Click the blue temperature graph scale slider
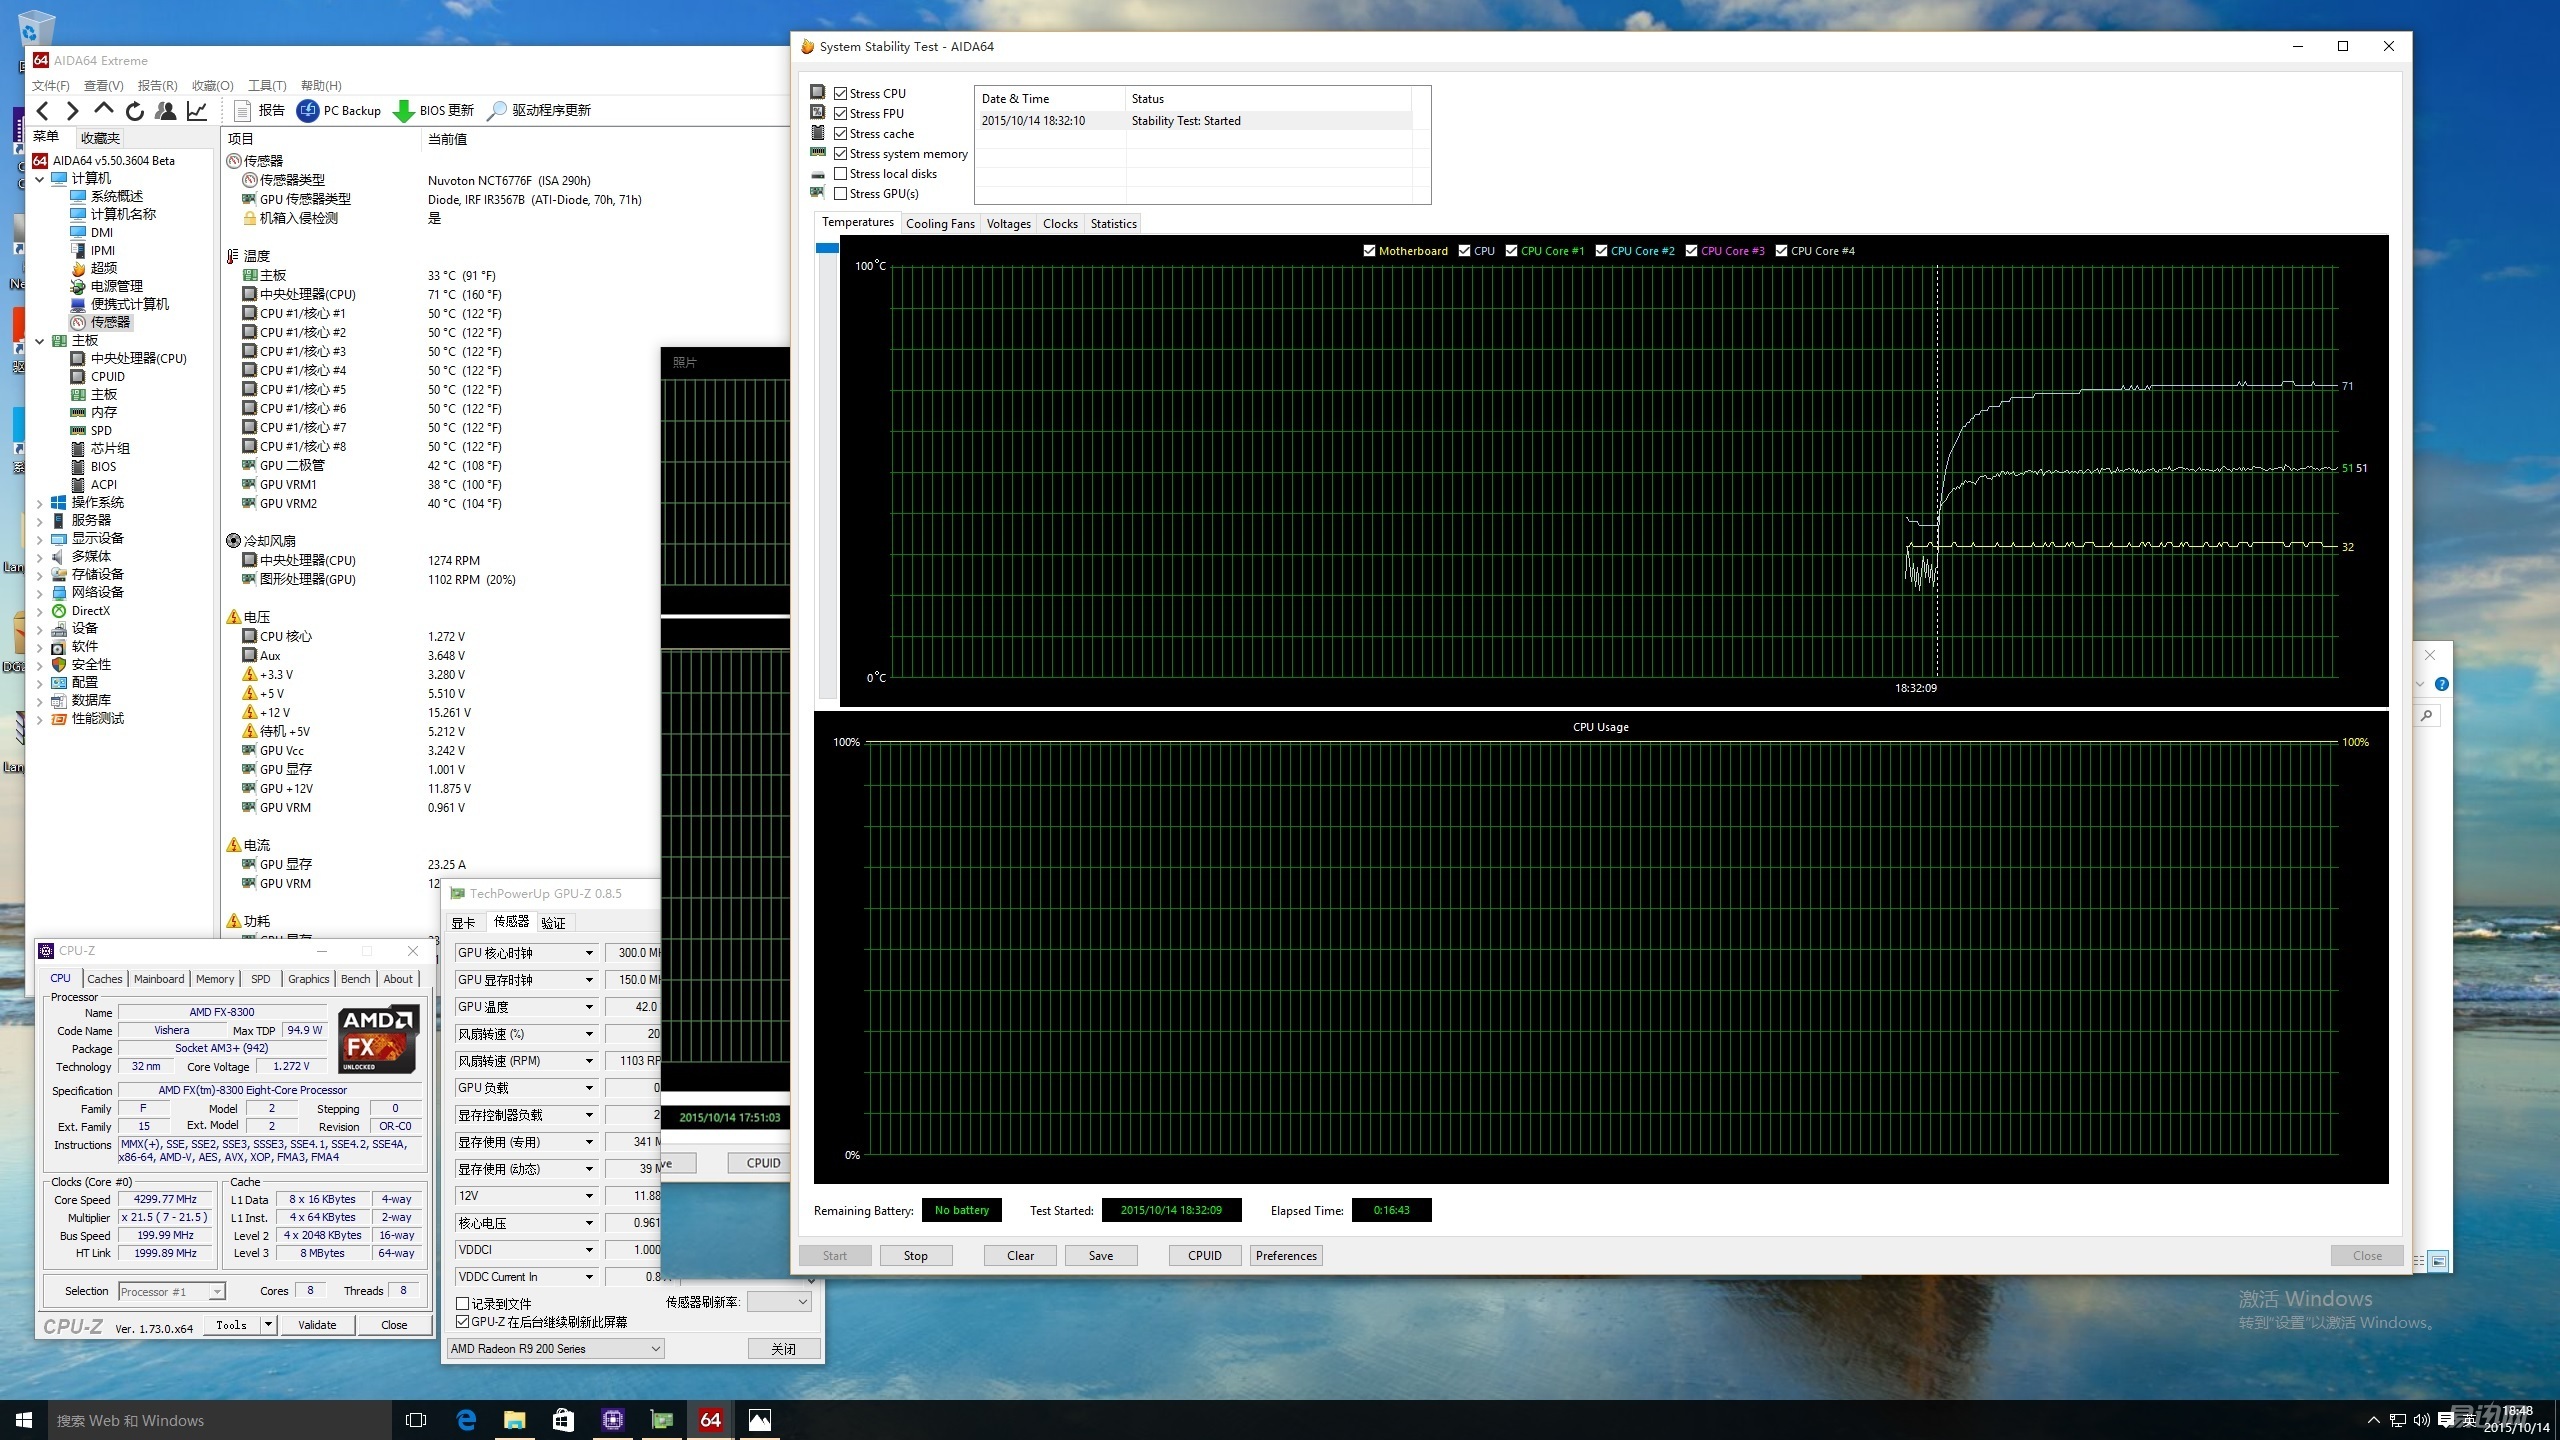This screenshot has width=2560, height=1440. click(827, 248)
